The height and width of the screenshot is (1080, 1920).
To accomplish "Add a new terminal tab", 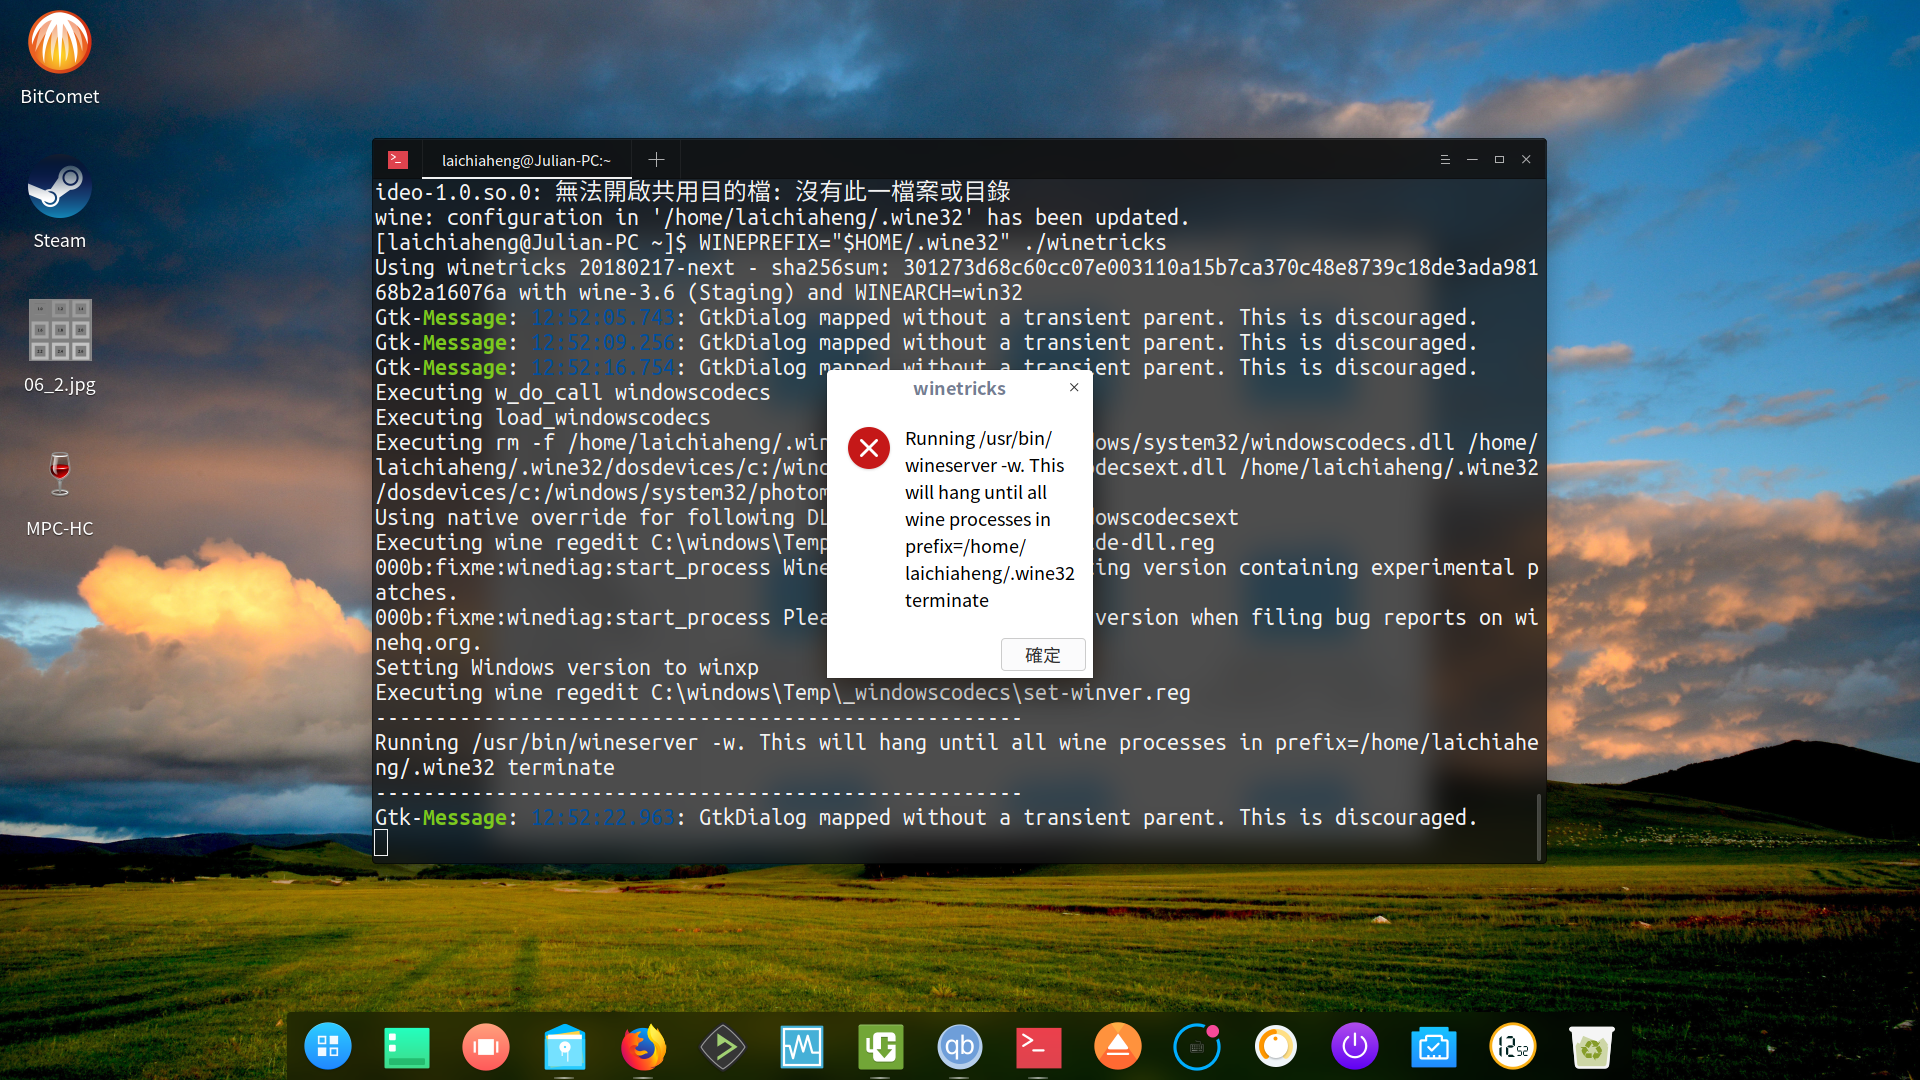I will [x=656, y=159].
